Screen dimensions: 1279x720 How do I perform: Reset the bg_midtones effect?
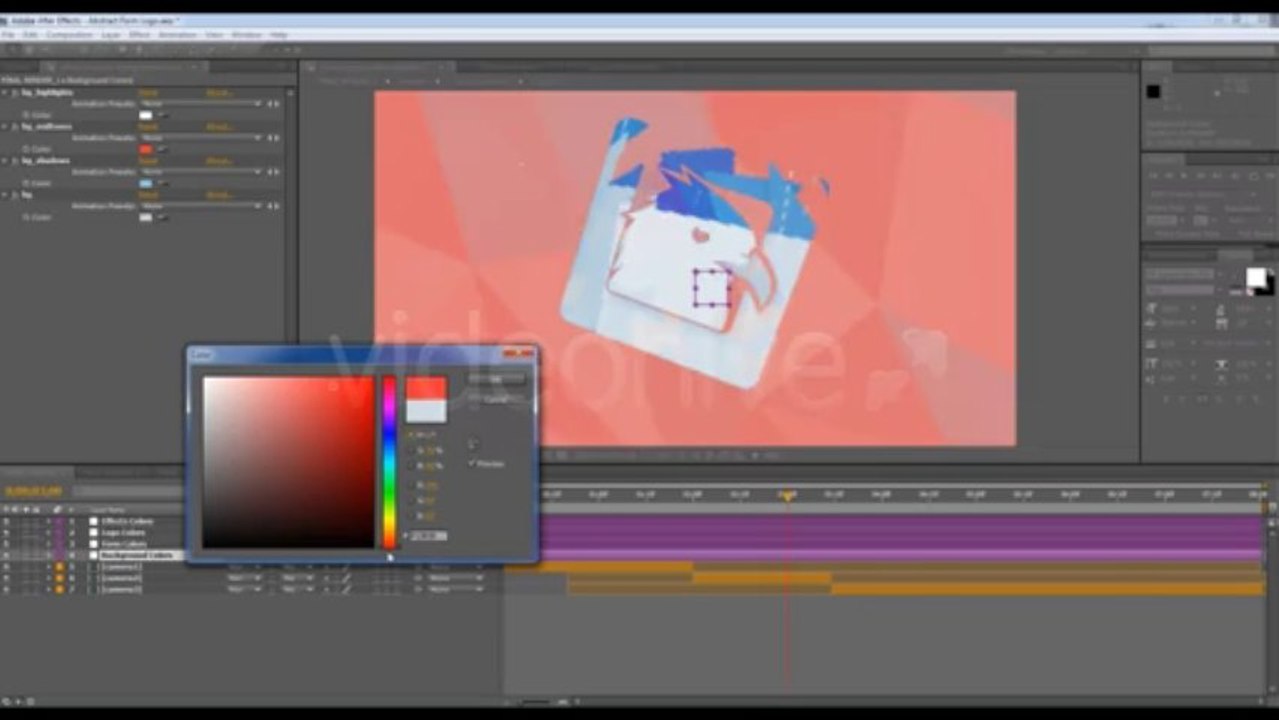pyautogui.click(x=148, y=127)
